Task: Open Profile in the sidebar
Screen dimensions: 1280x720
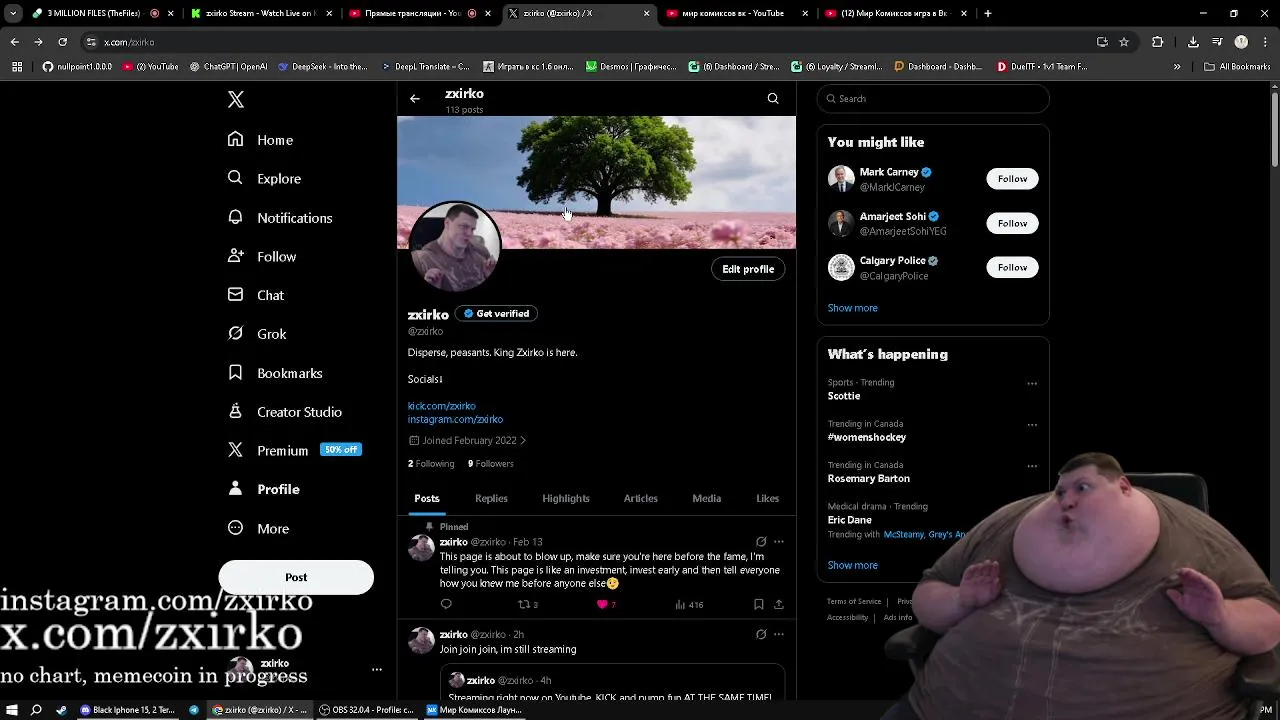Action: click(x=264, y=489)
